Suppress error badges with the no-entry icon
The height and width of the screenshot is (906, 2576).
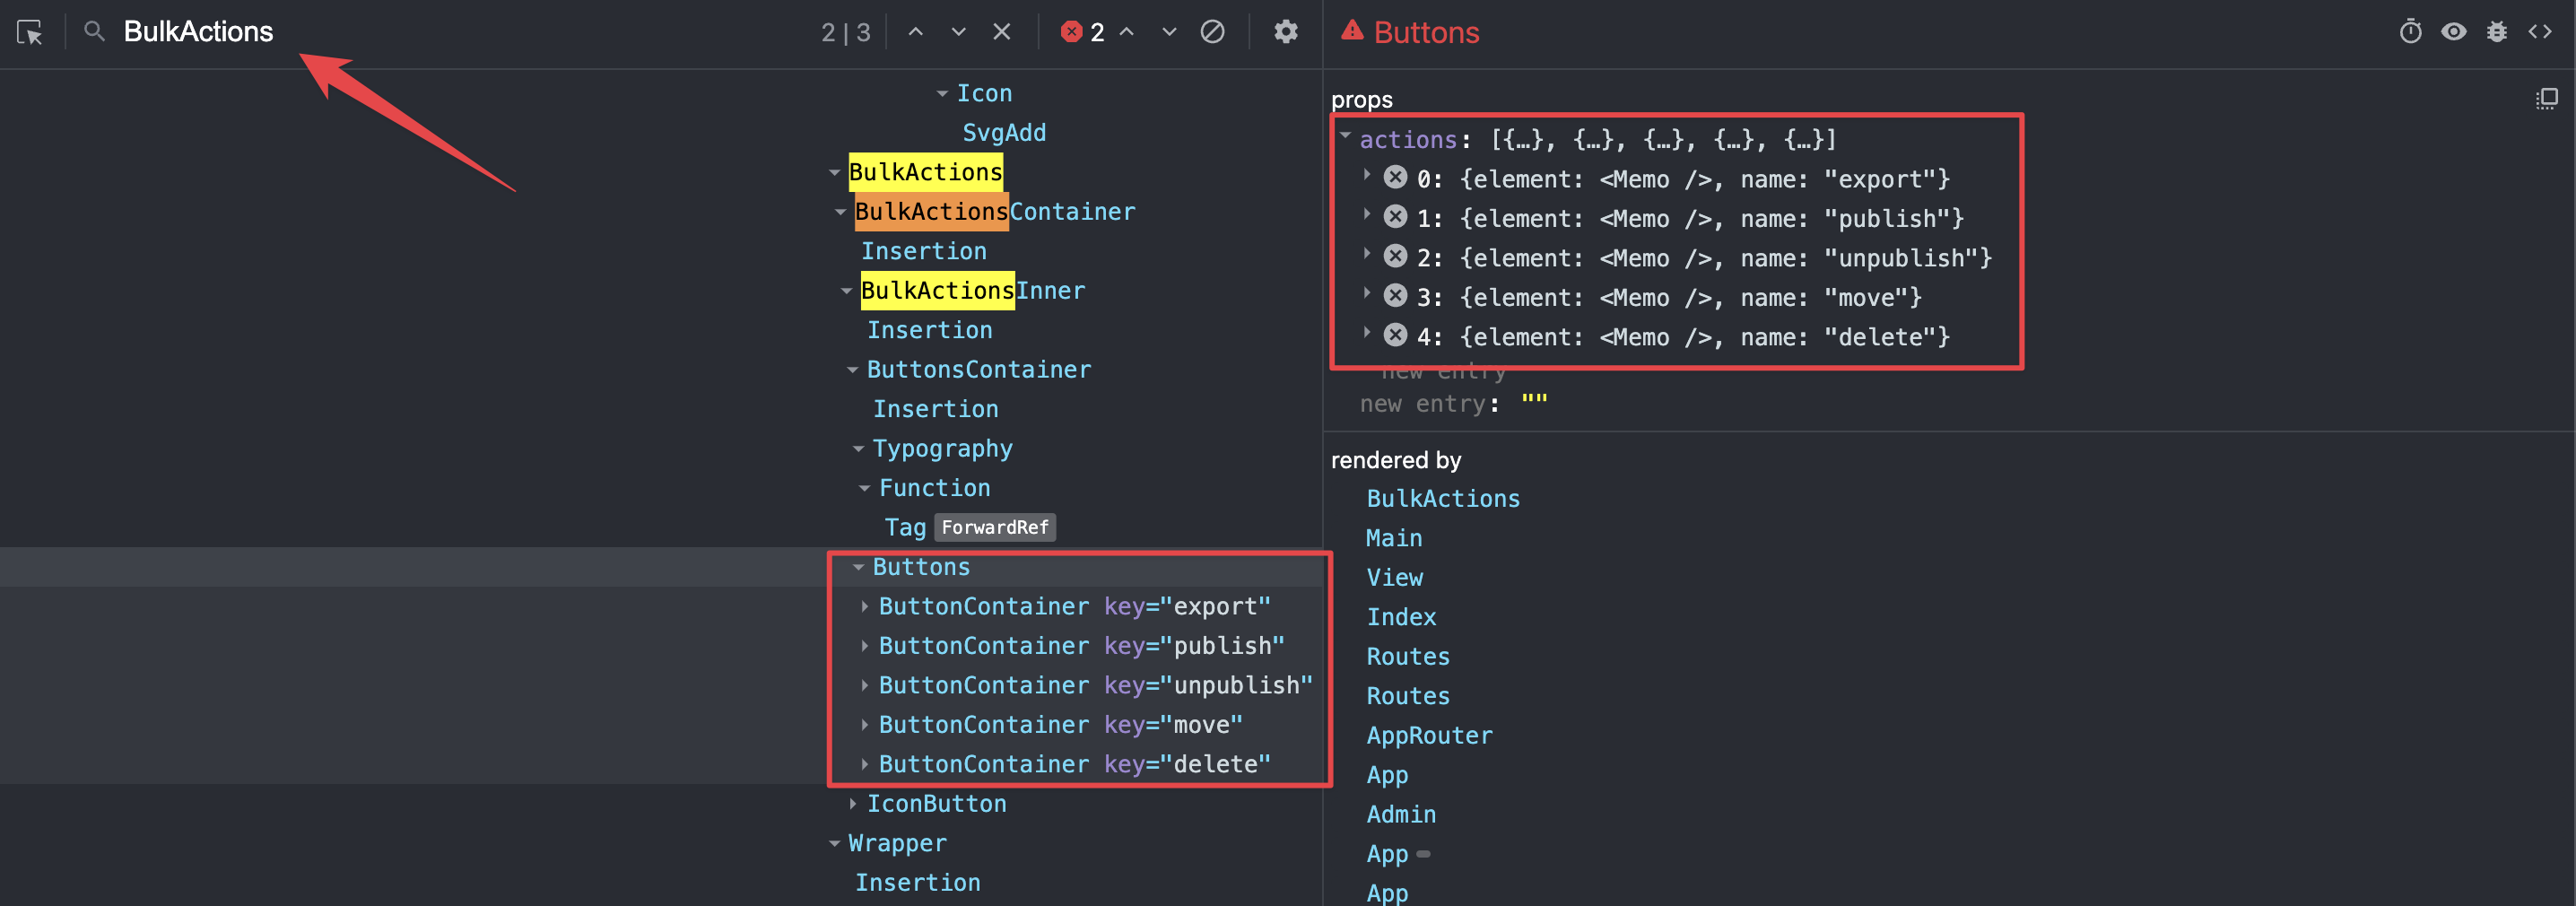point(1213,31)
